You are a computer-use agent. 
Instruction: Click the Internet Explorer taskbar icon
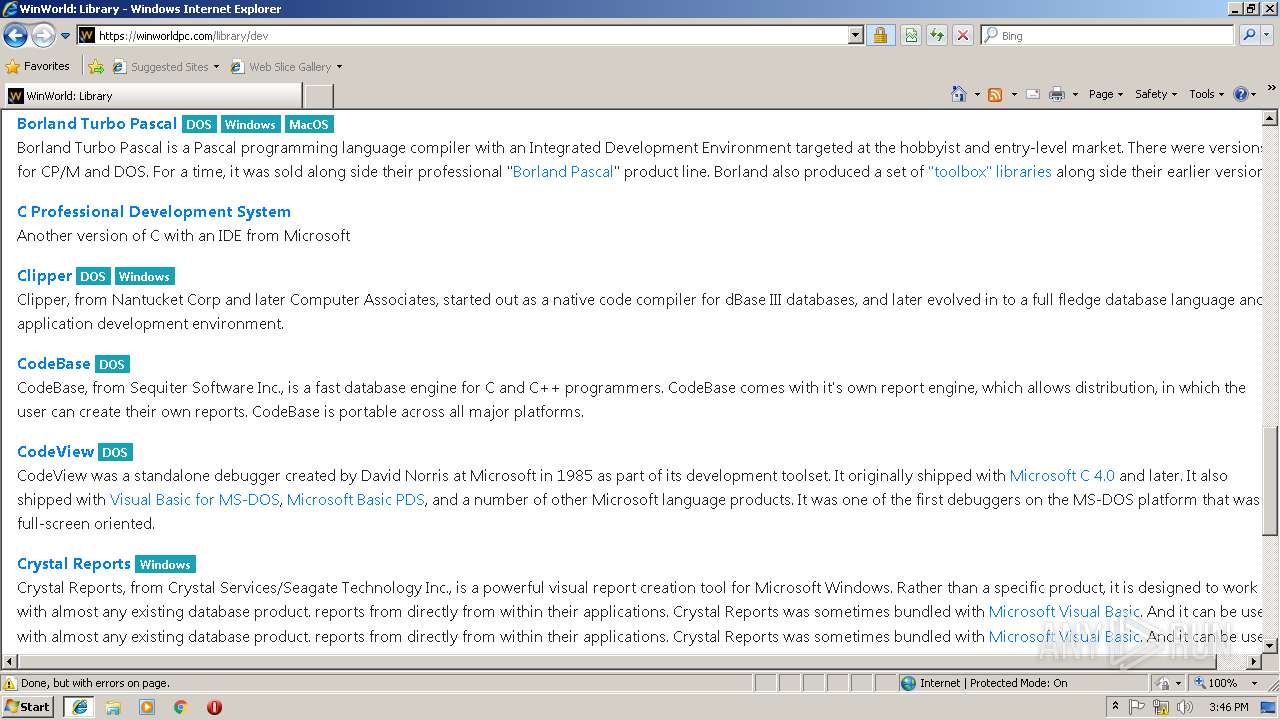[x=79, y=706]
